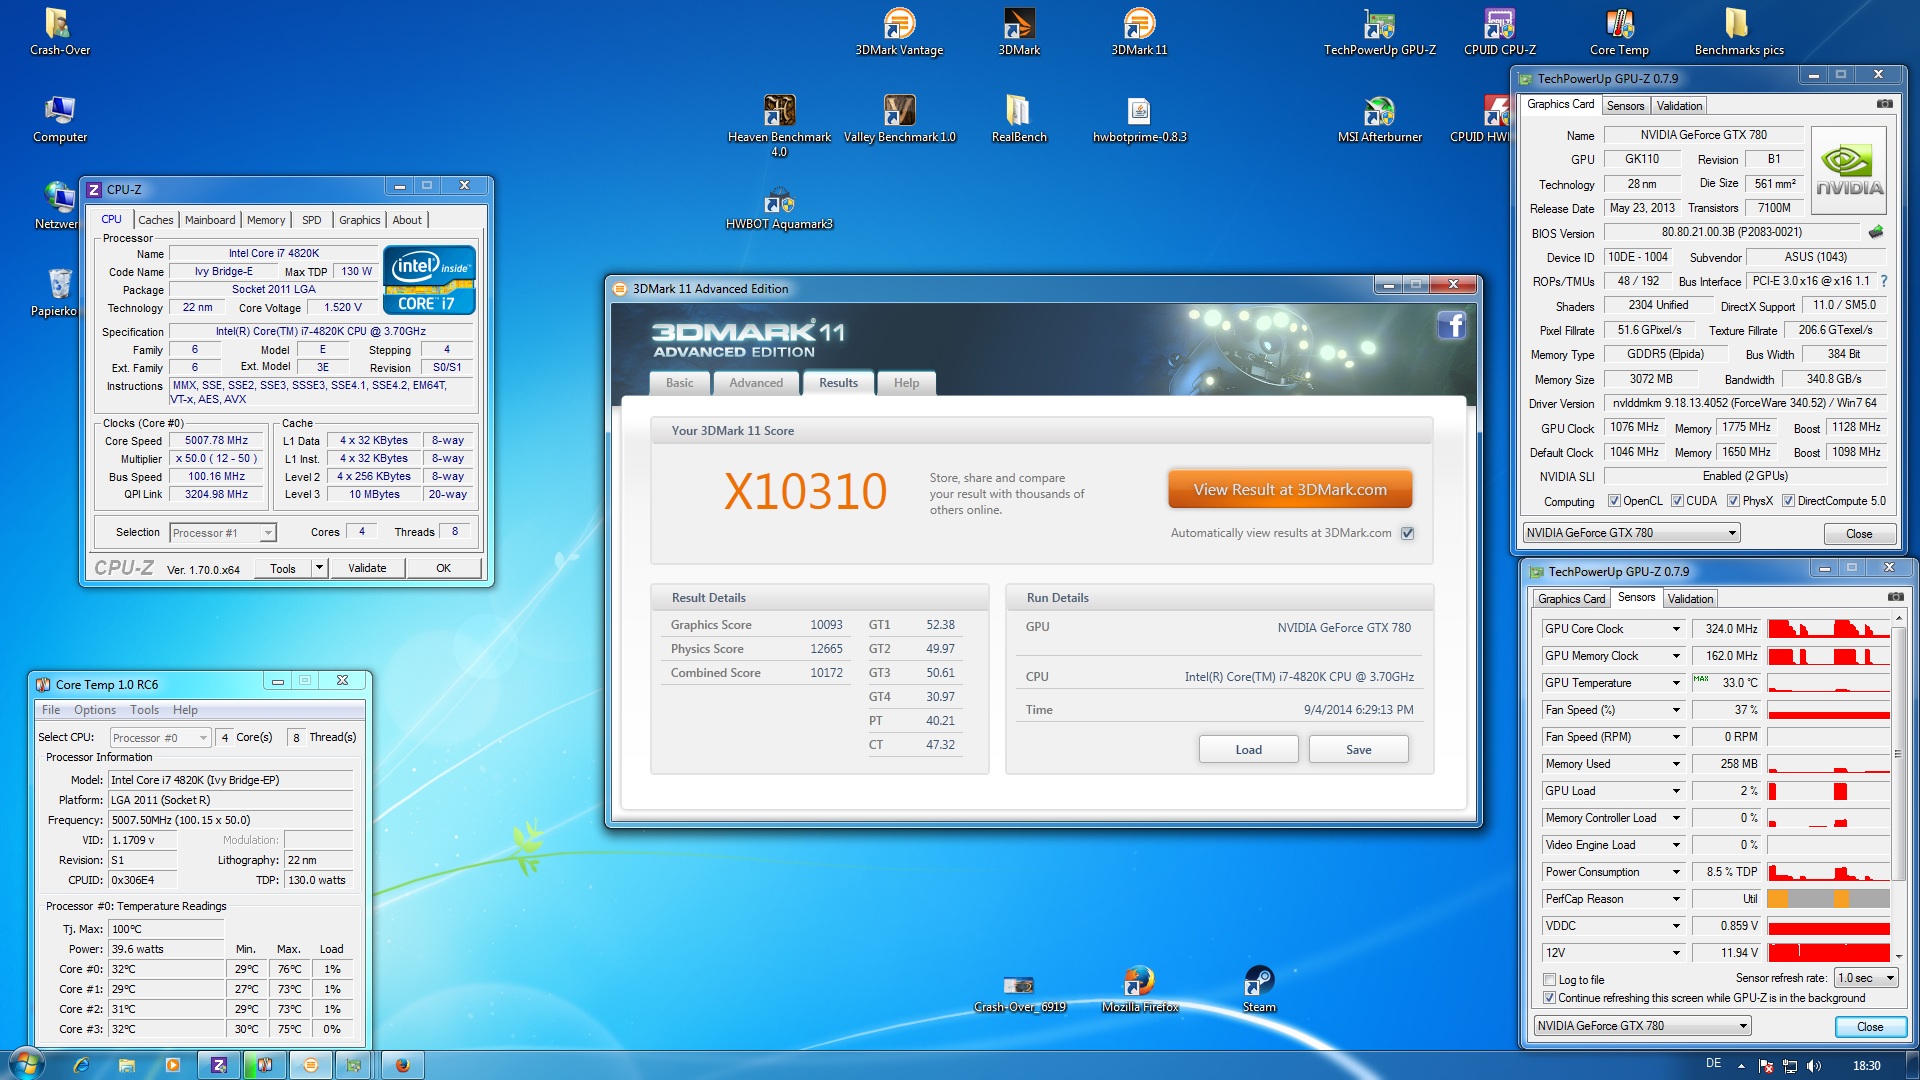The image size is (1920, 1080).
Task: Toggle the PhysX checkbox in GPU-Z
Action: coord(1733,501)
